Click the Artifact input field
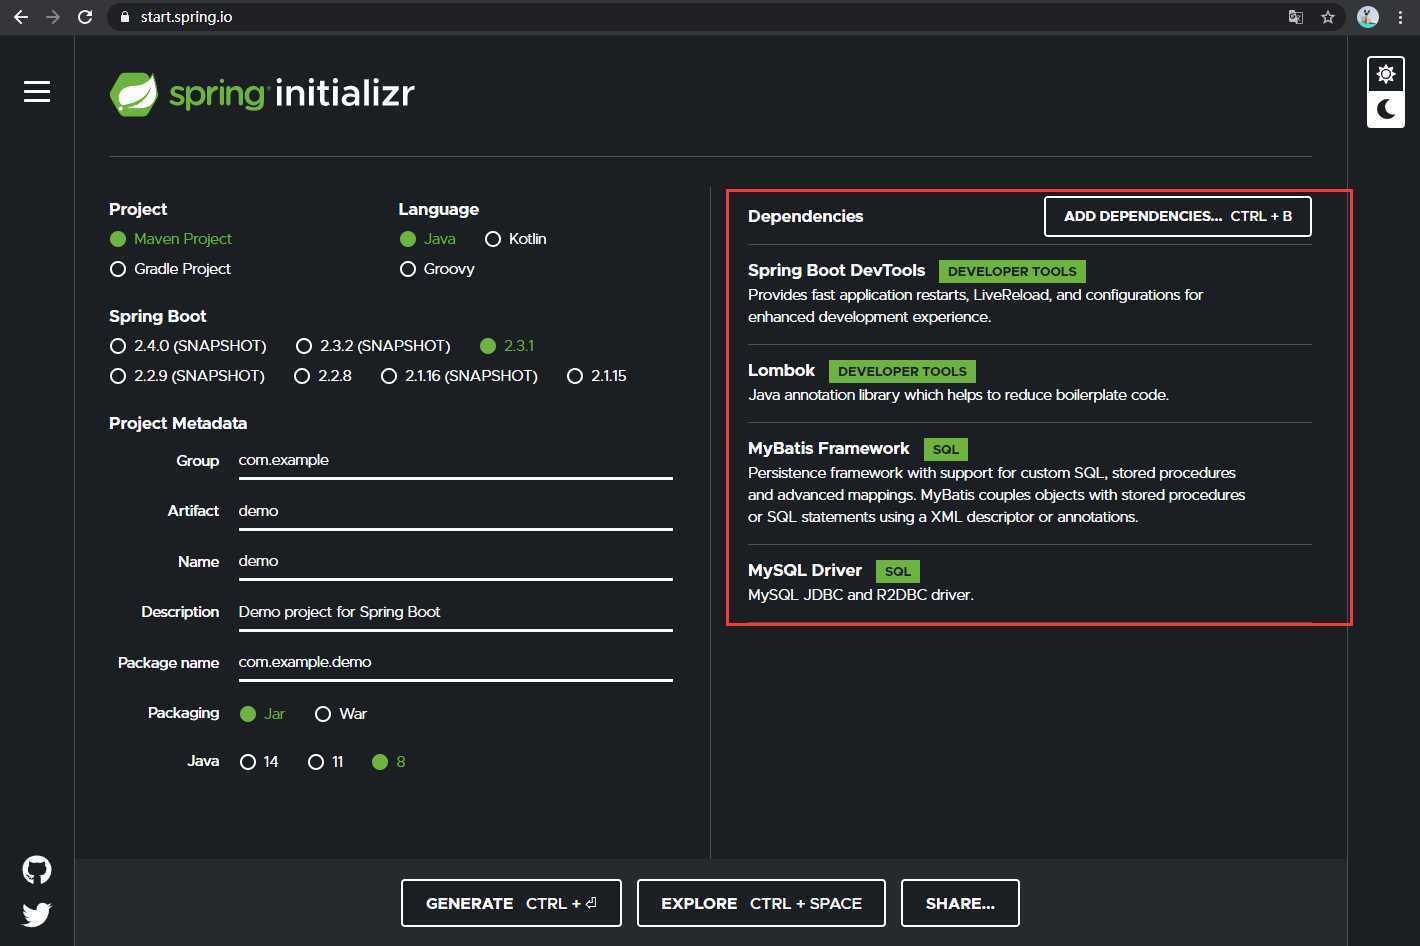The width and height of the screenshot is (1420, 946). (455, 511)
